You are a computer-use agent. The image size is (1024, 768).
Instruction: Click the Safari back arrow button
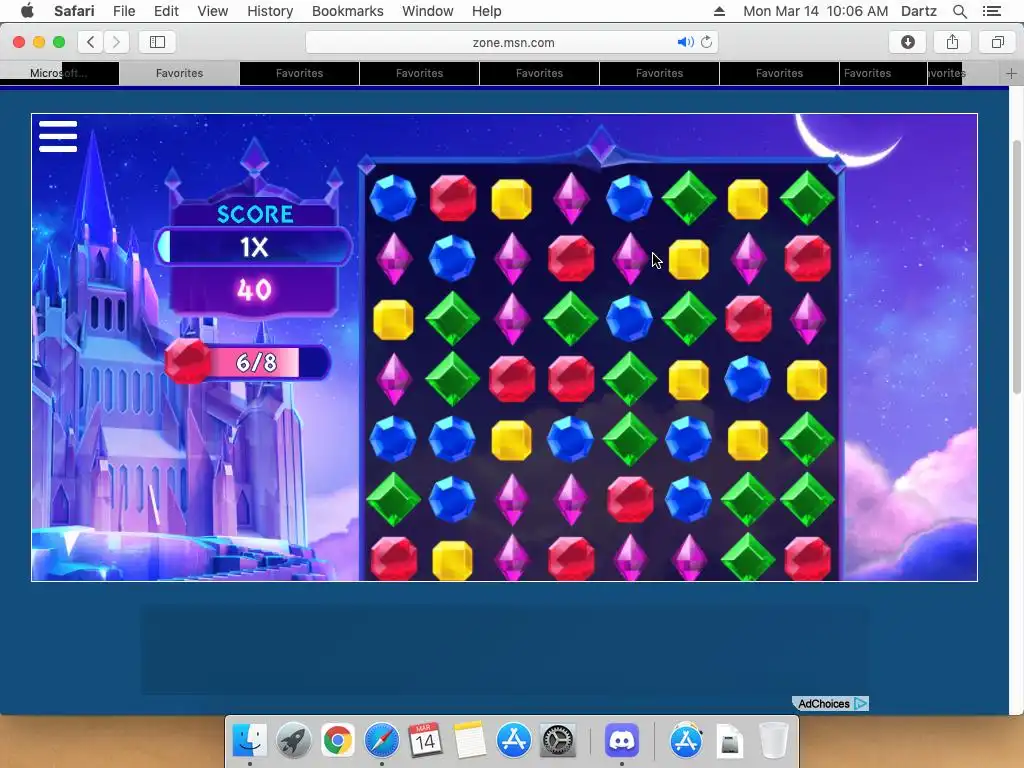click(x=91, y=42)
